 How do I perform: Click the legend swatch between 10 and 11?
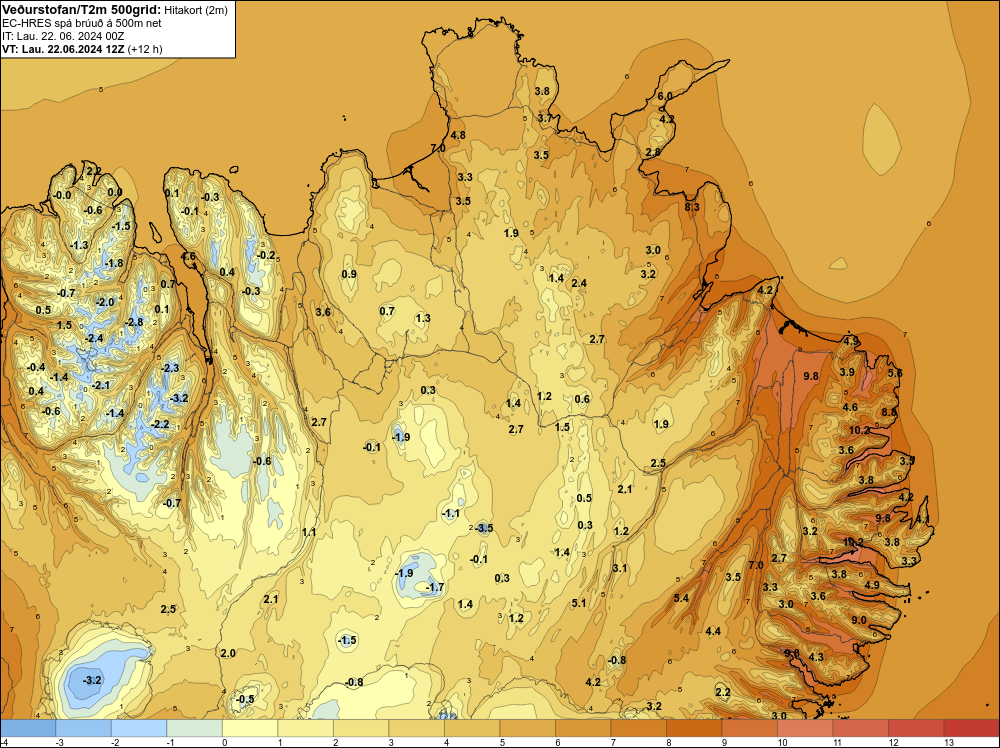805,728
